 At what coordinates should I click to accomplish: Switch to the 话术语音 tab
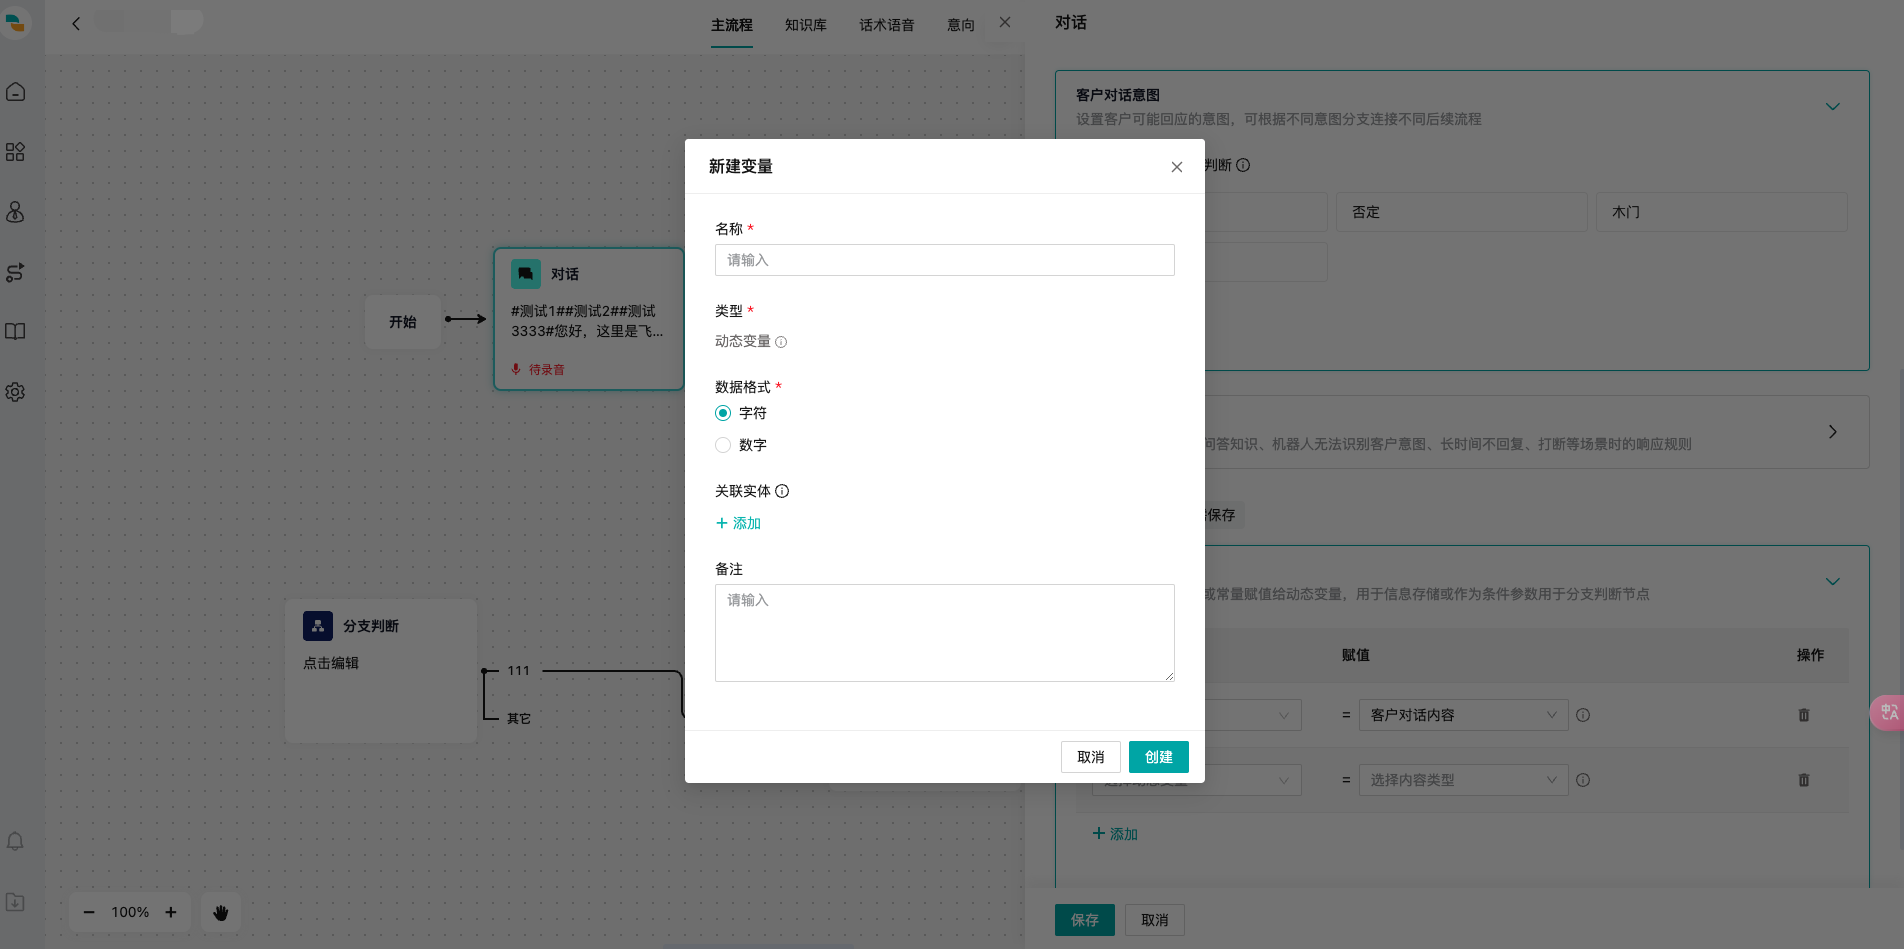tap(887, 25)
